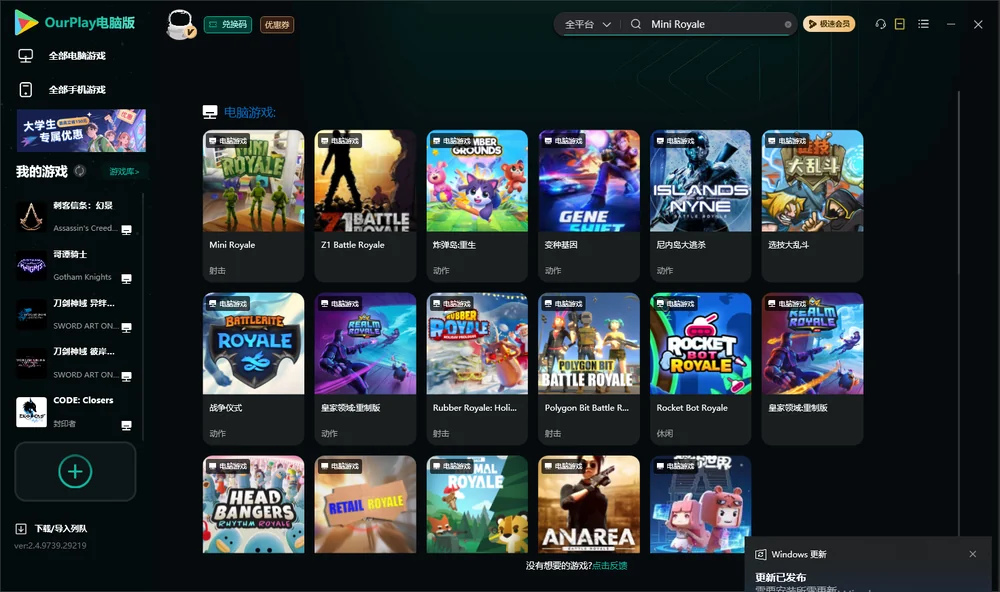The image size is (1000, 592).
Task: Click the download queue icon
Action: (x=21, y=529)
